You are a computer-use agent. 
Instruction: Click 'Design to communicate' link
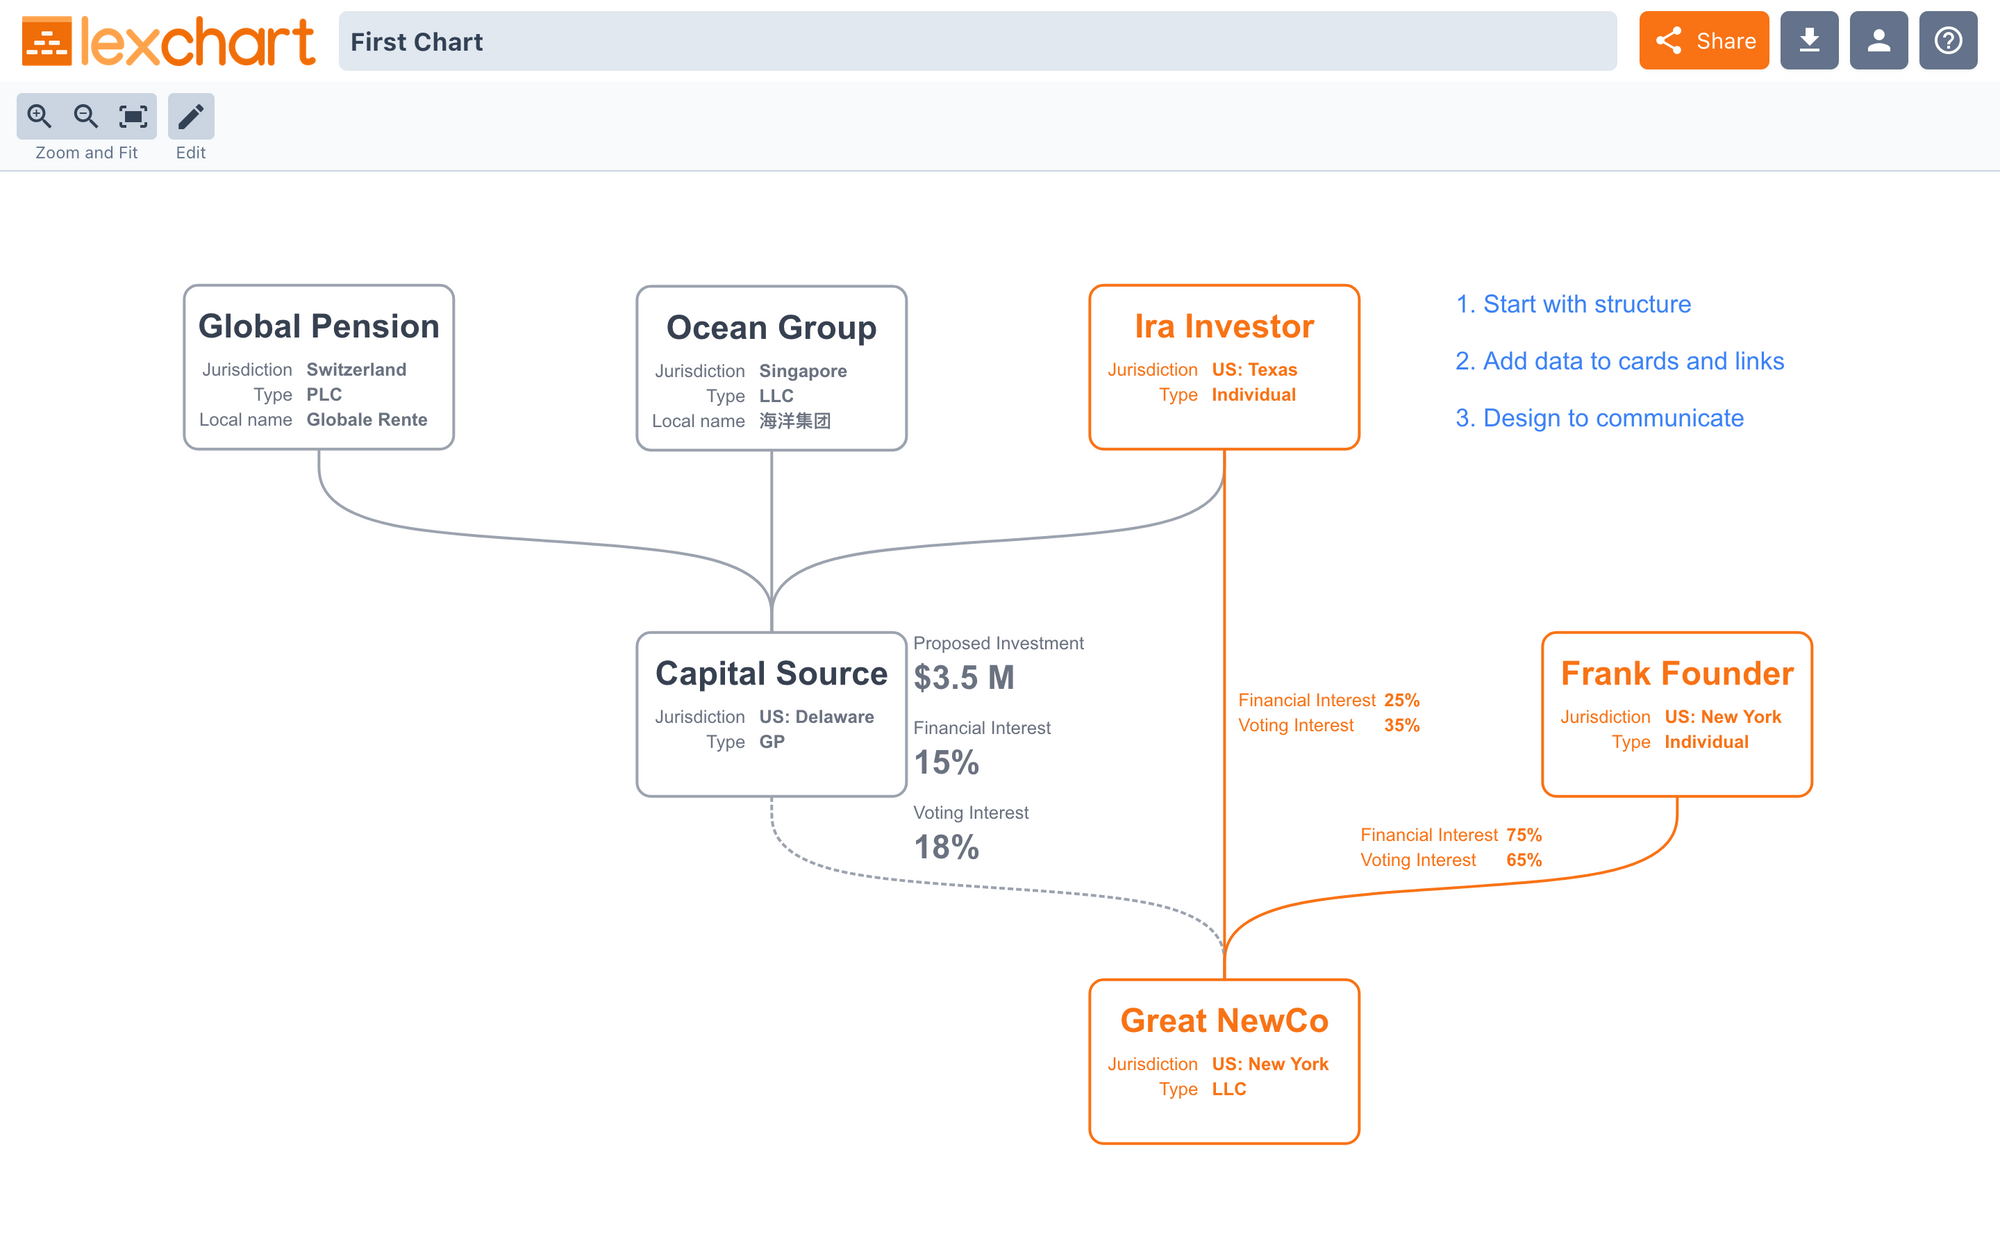(x=1614, y=419)
